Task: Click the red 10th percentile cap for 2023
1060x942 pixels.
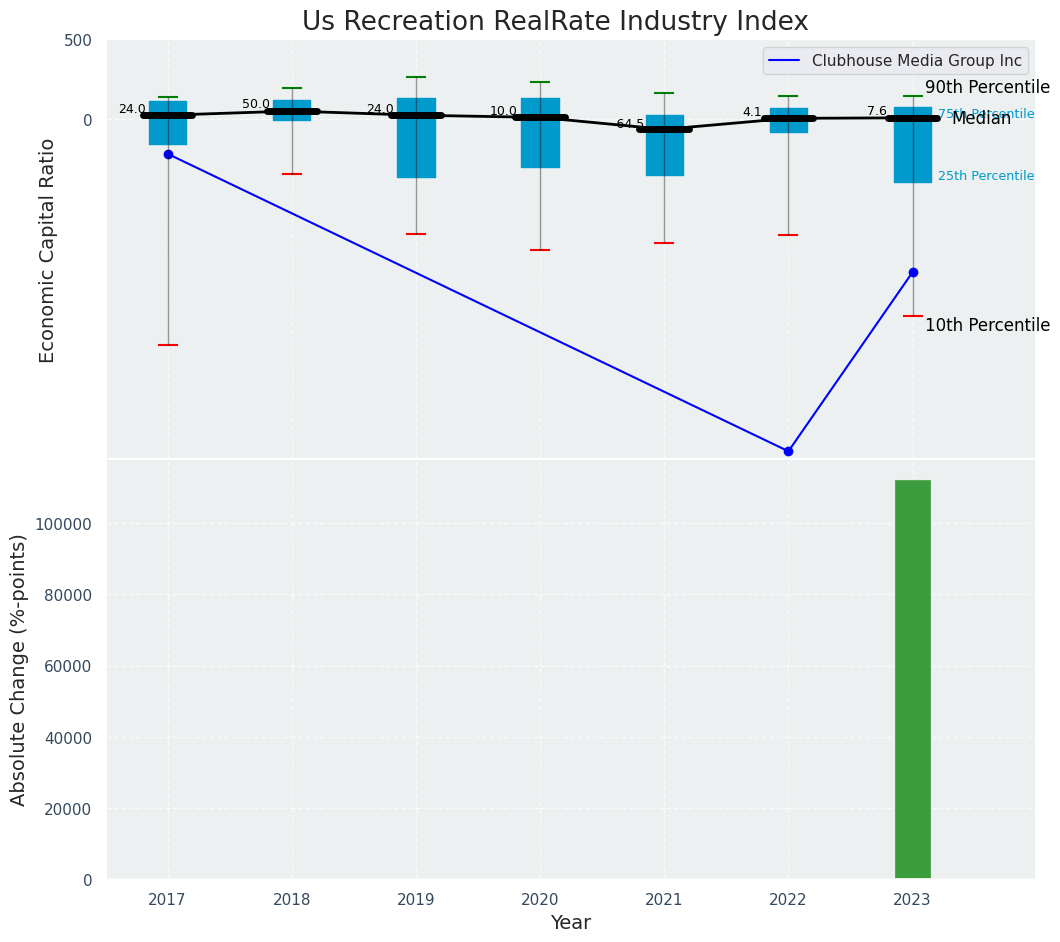Action: [x=913, y=316]
